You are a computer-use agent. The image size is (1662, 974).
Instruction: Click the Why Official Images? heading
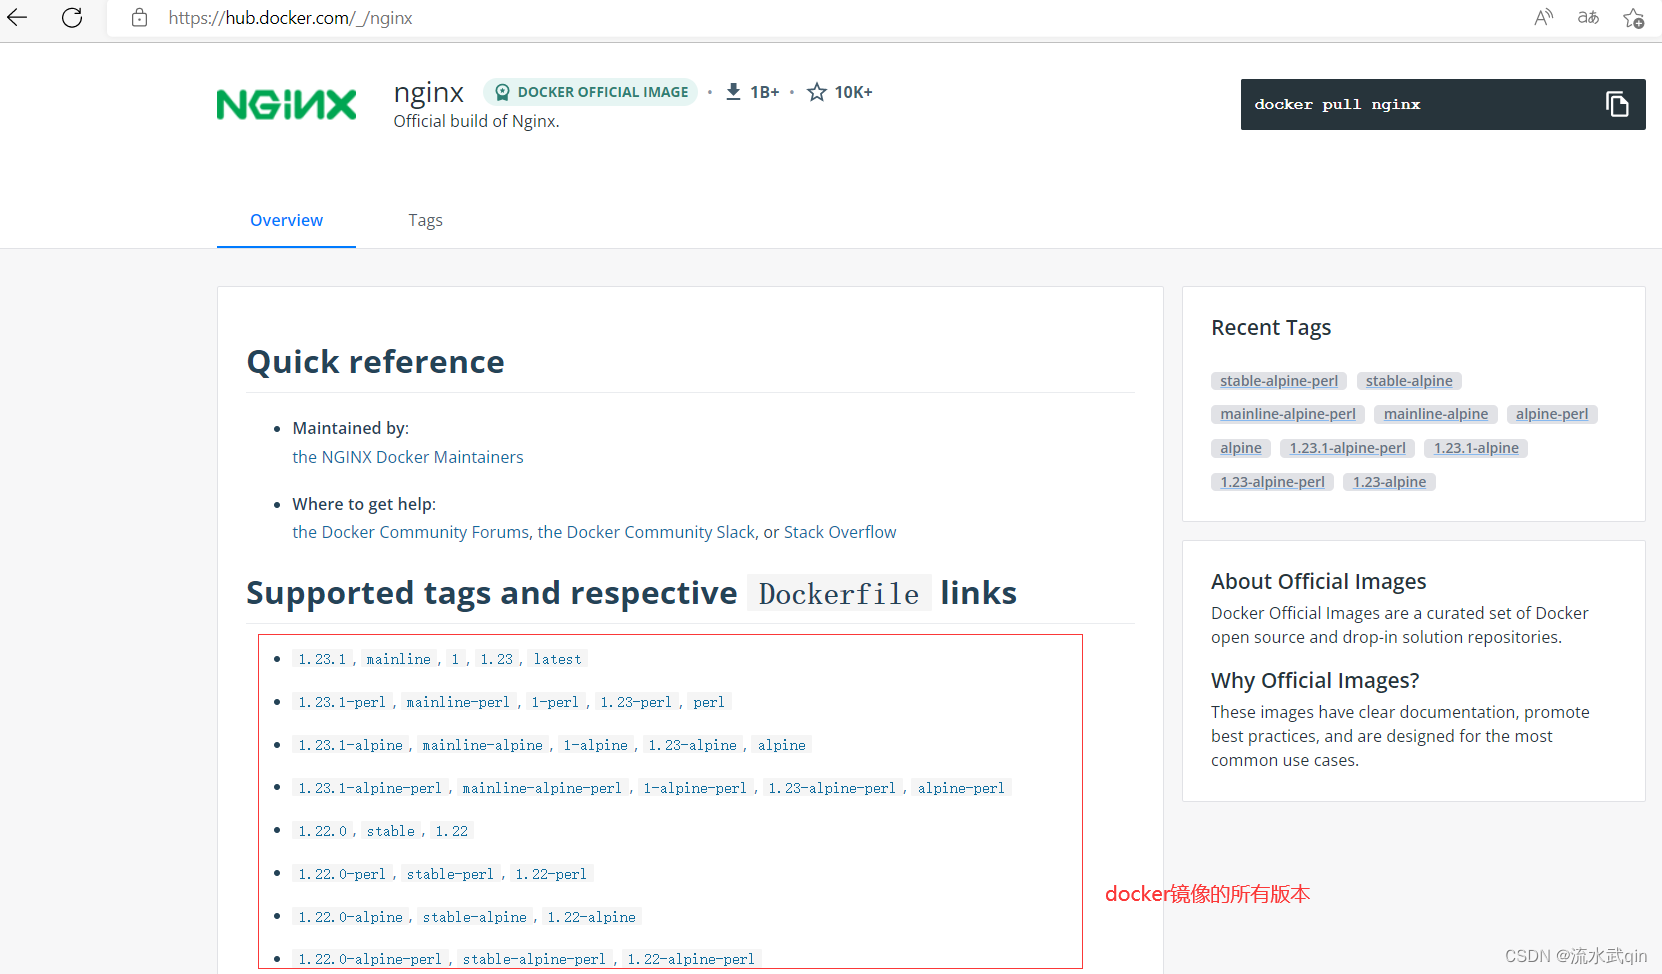pos(1315,680)
